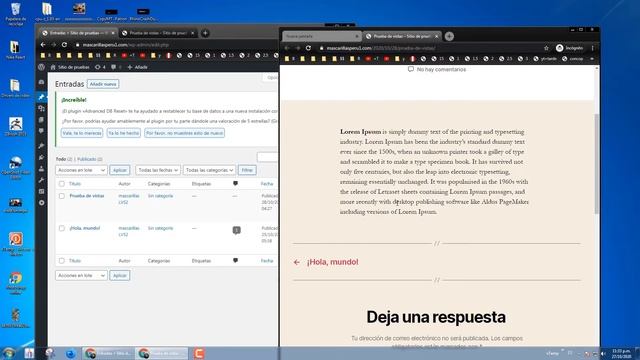Screen dimensions: 640x360
Task: Tick select-all checkbox in table header
Action: click(x=62, y=184)
